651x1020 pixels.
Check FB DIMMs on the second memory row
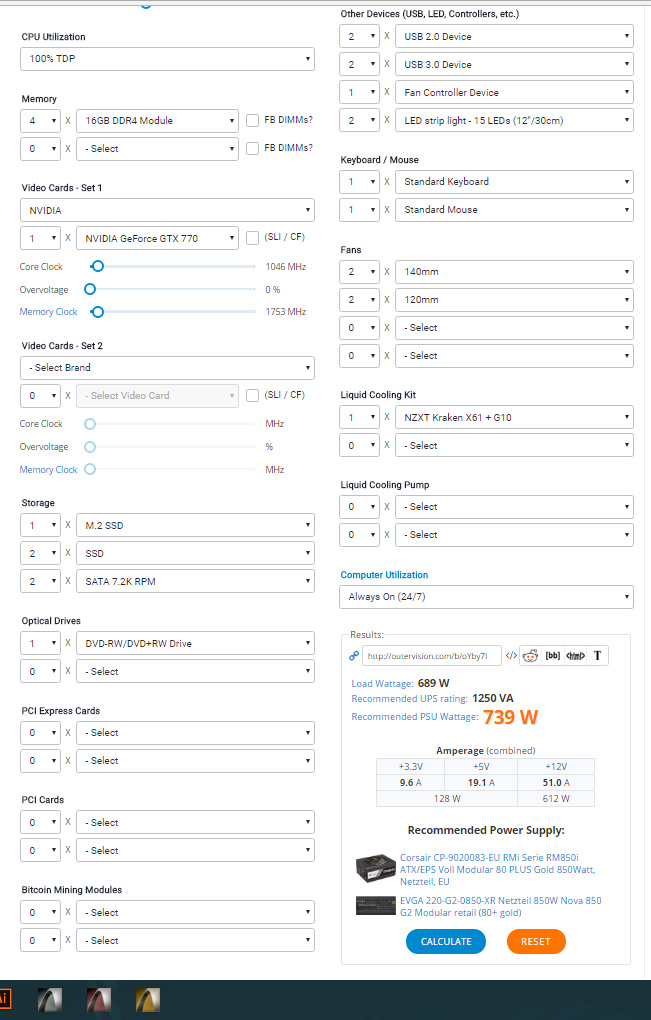253,148
